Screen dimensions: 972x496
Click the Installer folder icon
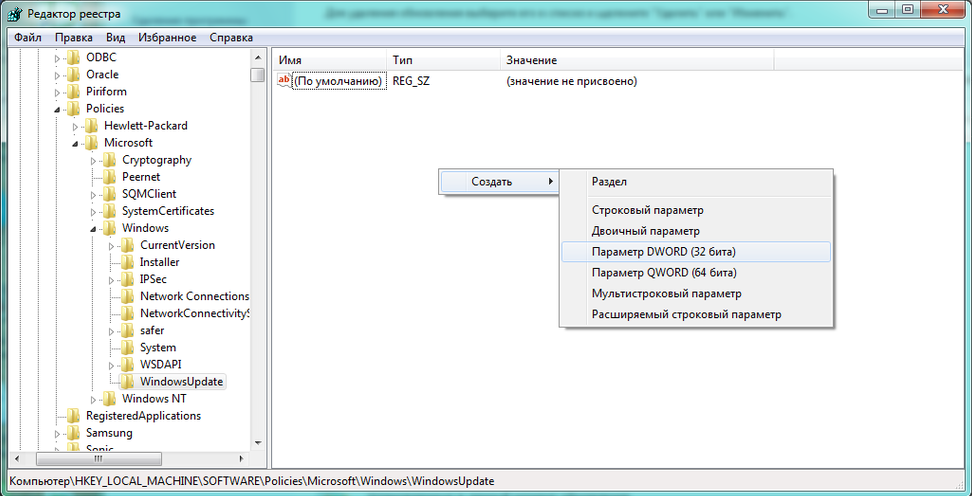(128, 262)
